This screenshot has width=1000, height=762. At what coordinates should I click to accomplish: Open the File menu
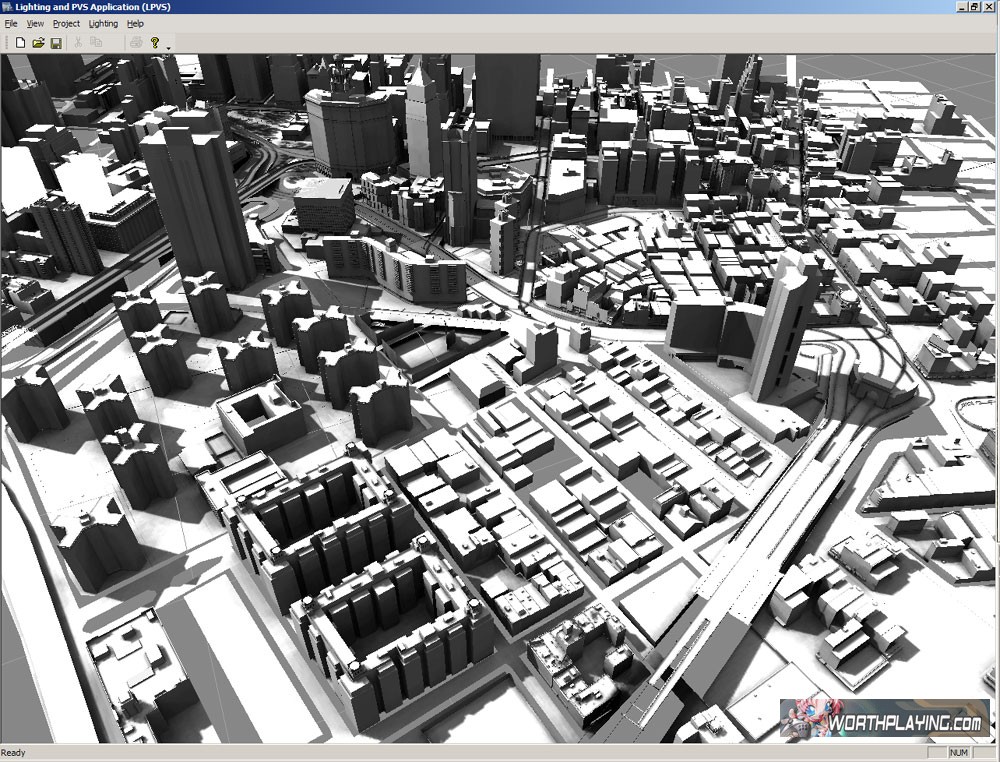(x=11, y=23)
